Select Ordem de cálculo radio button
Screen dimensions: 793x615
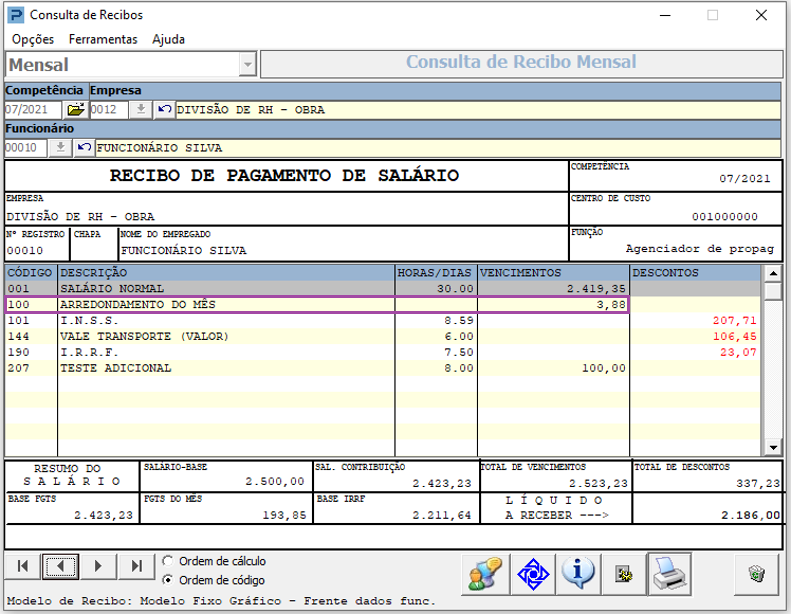[168, 561]
